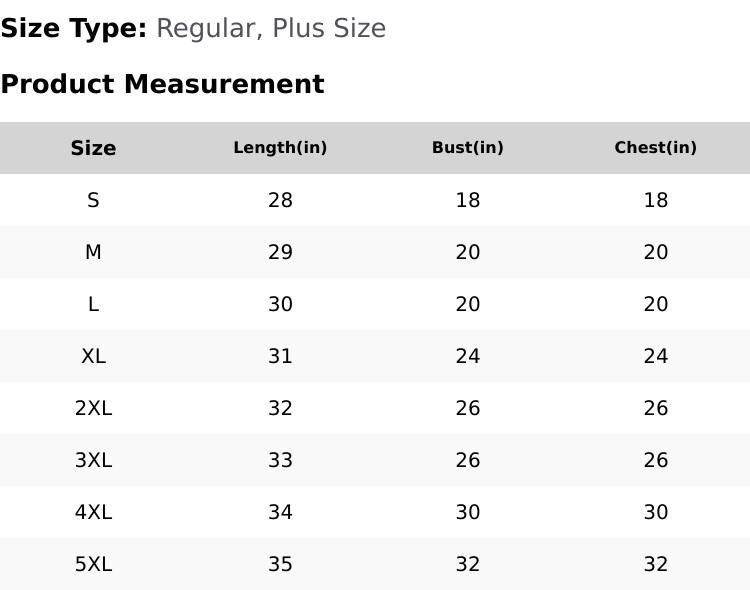
Task: Select the L size row label
Action: tap(93, 304)
